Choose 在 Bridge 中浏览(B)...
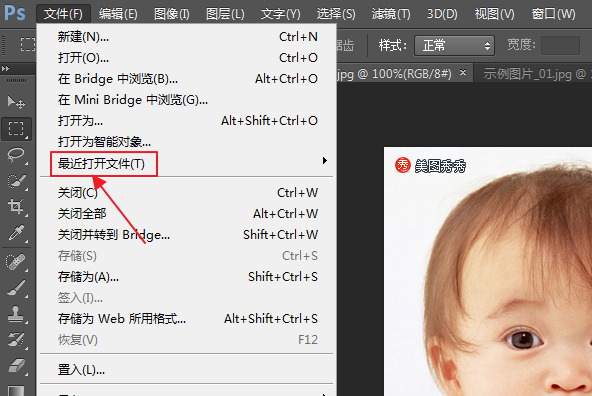 (187, 79)
